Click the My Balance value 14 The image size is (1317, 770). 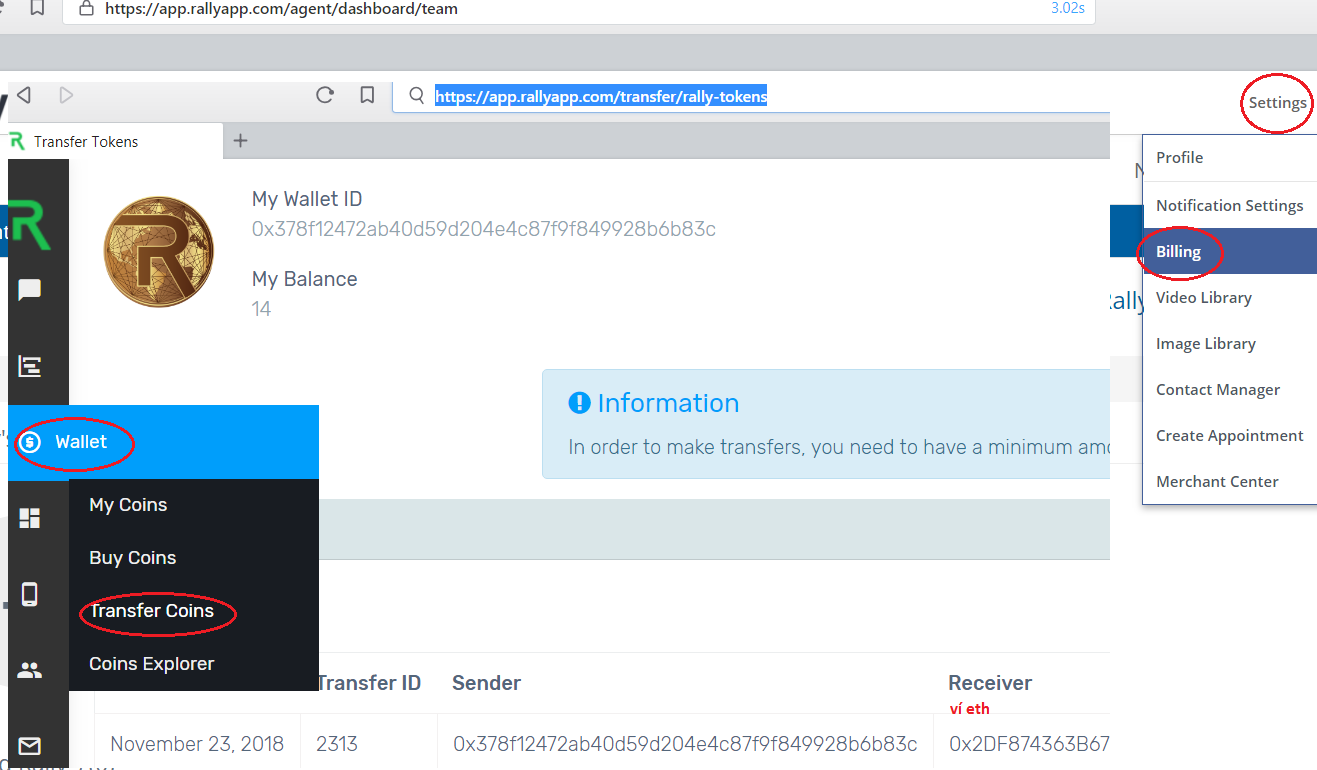point(261,309)
